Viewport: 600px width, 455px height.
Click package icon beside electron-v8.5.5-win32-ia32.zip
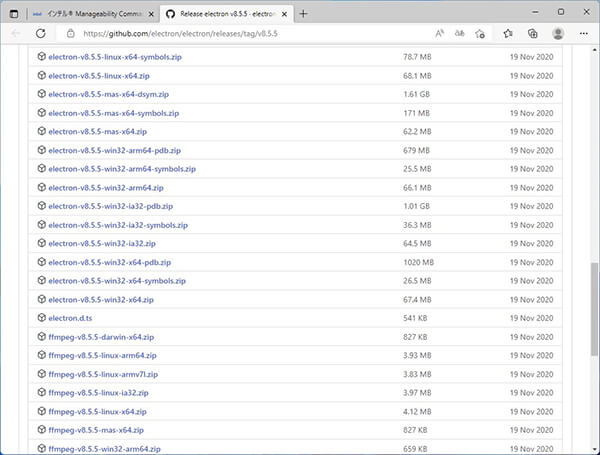click(x=42, y=243)
